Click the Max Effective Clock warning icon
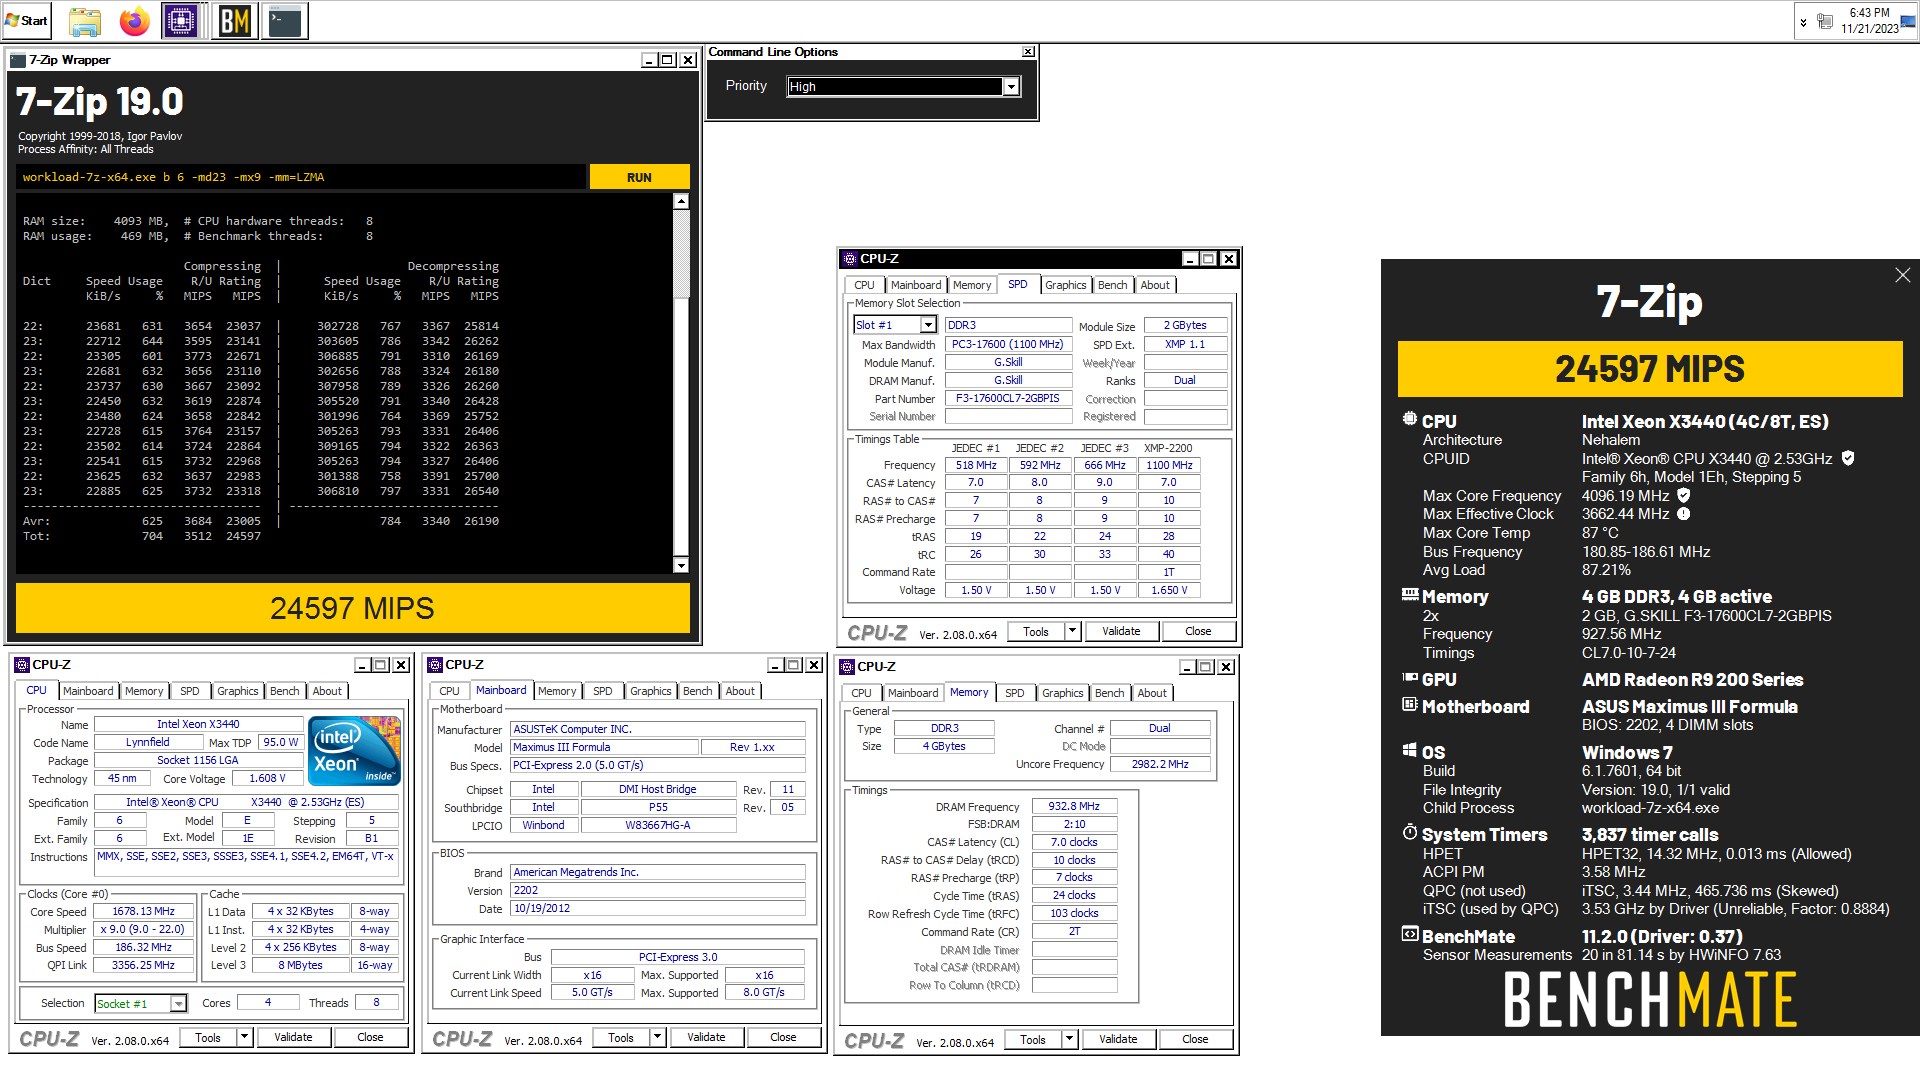The height and width of the screenshot is (1080, 1920). [x=1683, y=514]
